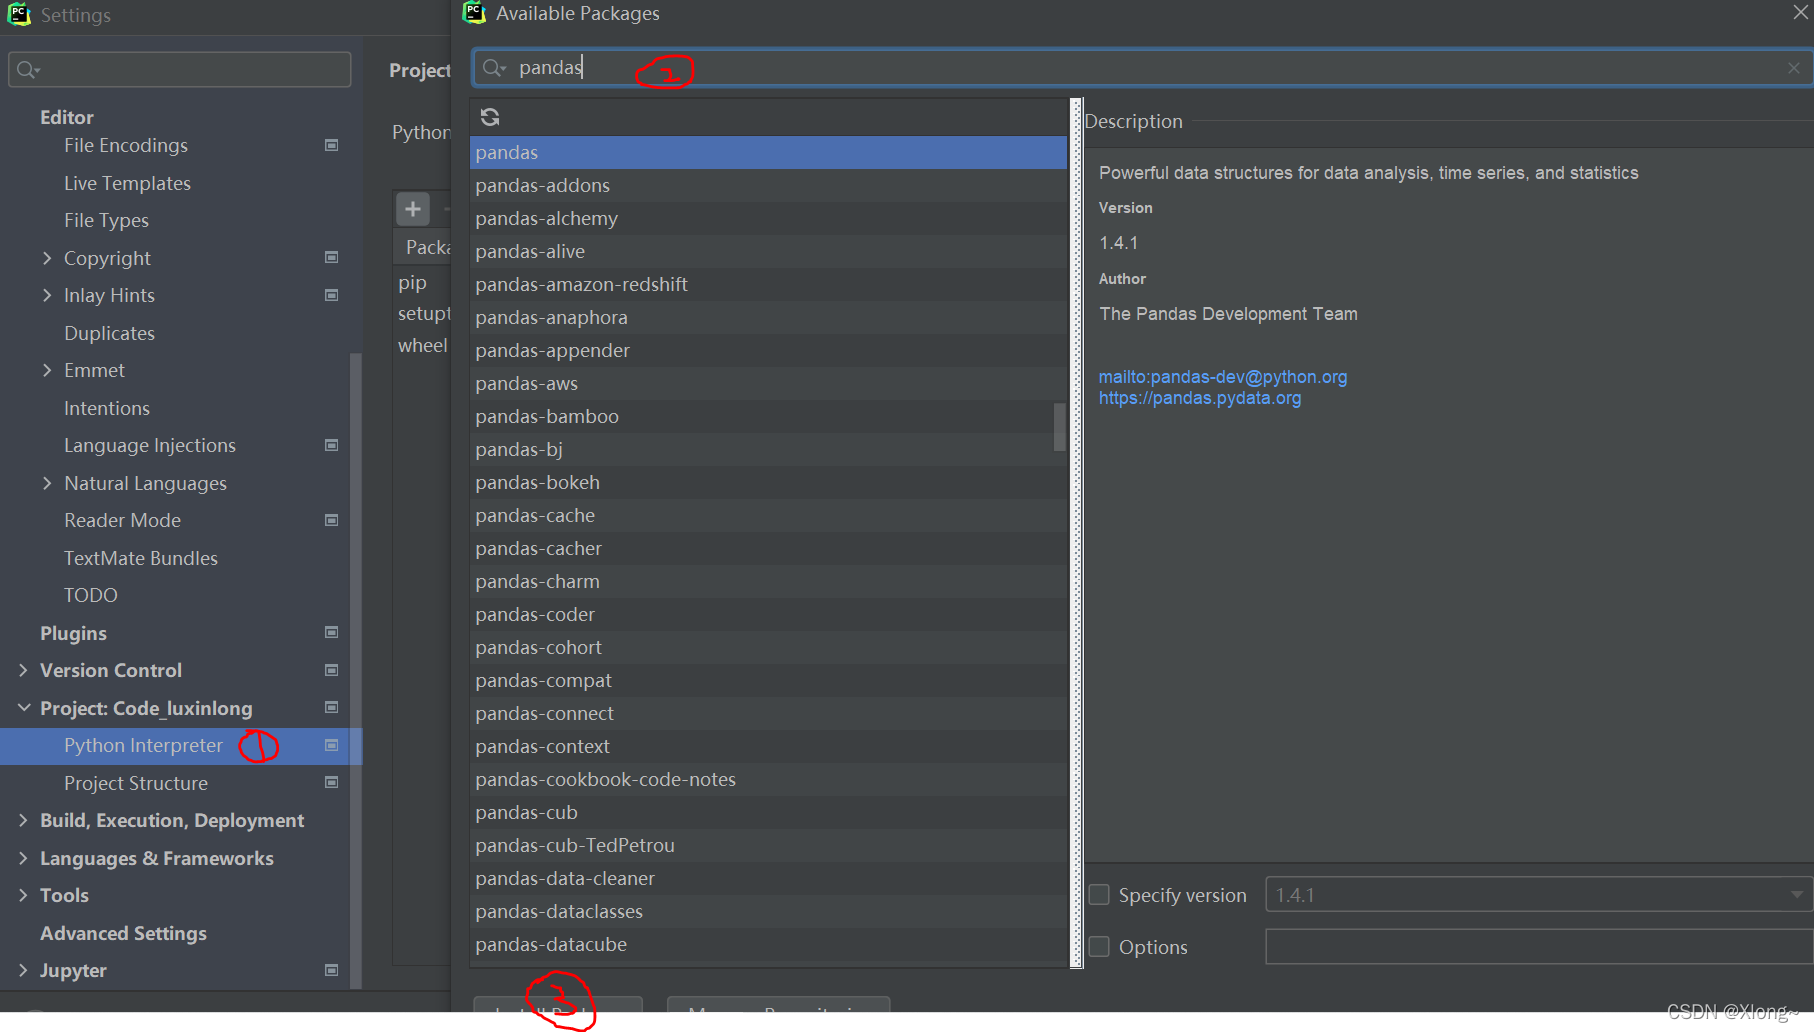Click the search magnifier icon in Available Packages
Screen dimensions: 1814x1032
(493, 68)
